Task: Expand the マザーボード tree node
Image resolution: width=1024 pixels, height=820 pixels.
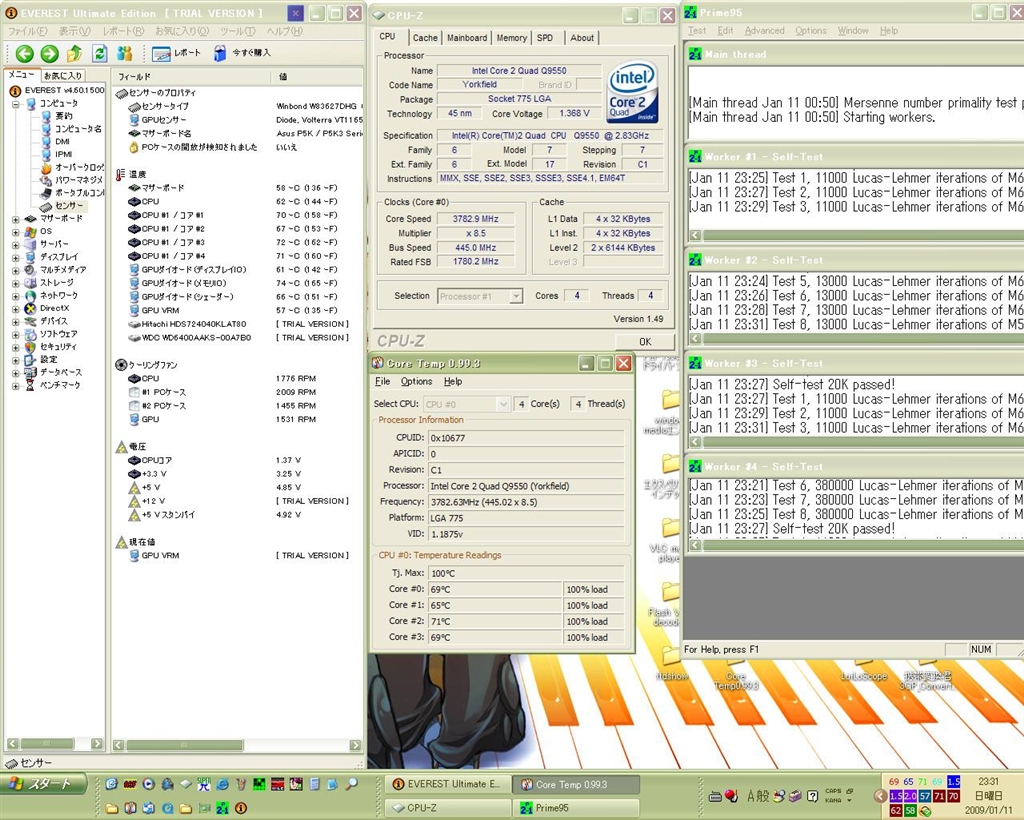Action: click(x=16, y=218)
